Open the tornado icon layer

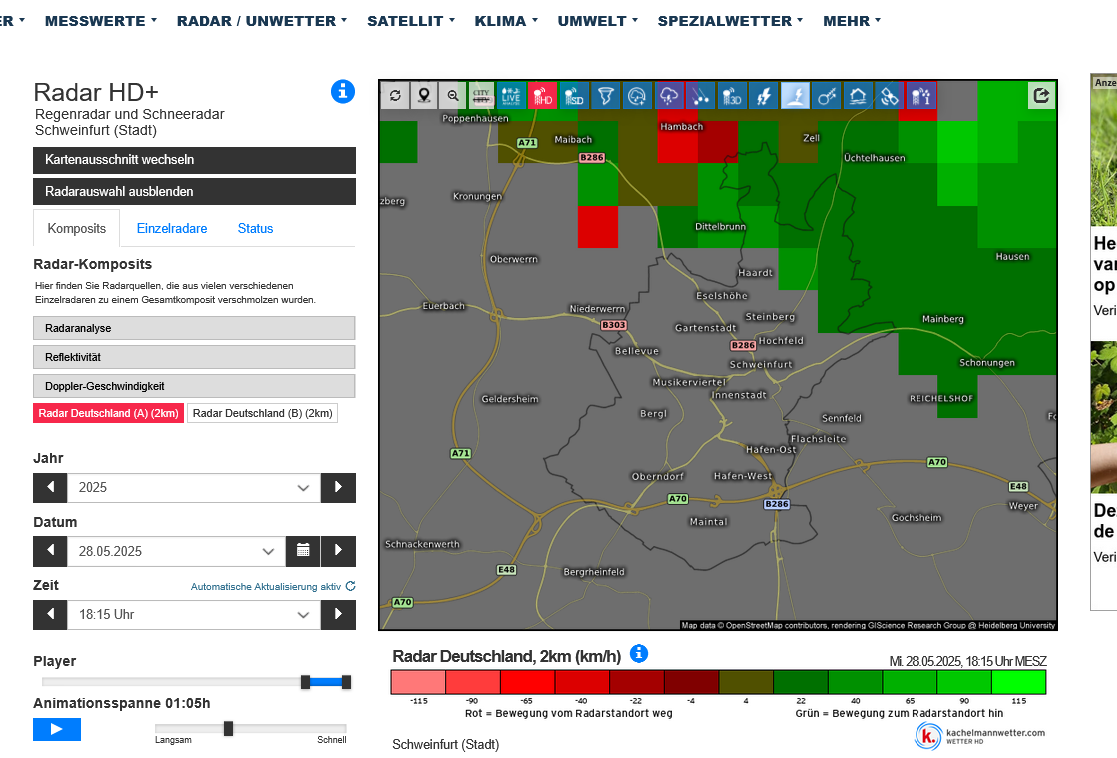(604, 96)
